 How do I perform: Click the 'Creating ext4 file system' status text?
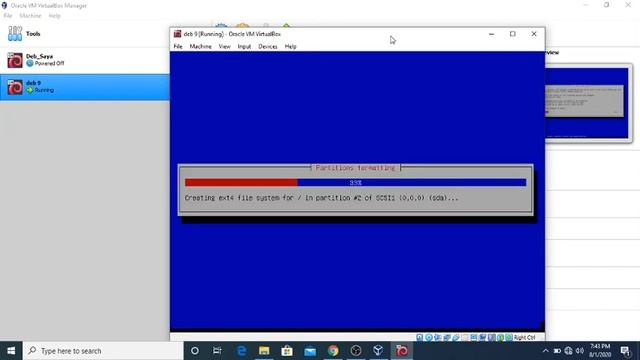(x=321, y=198)
